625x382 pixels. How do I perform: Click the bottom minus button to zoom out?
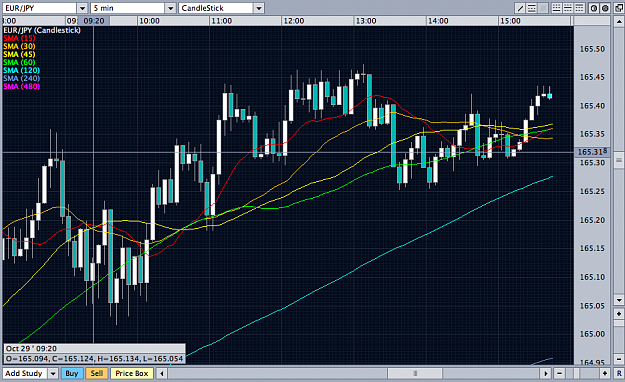point(560,374)
